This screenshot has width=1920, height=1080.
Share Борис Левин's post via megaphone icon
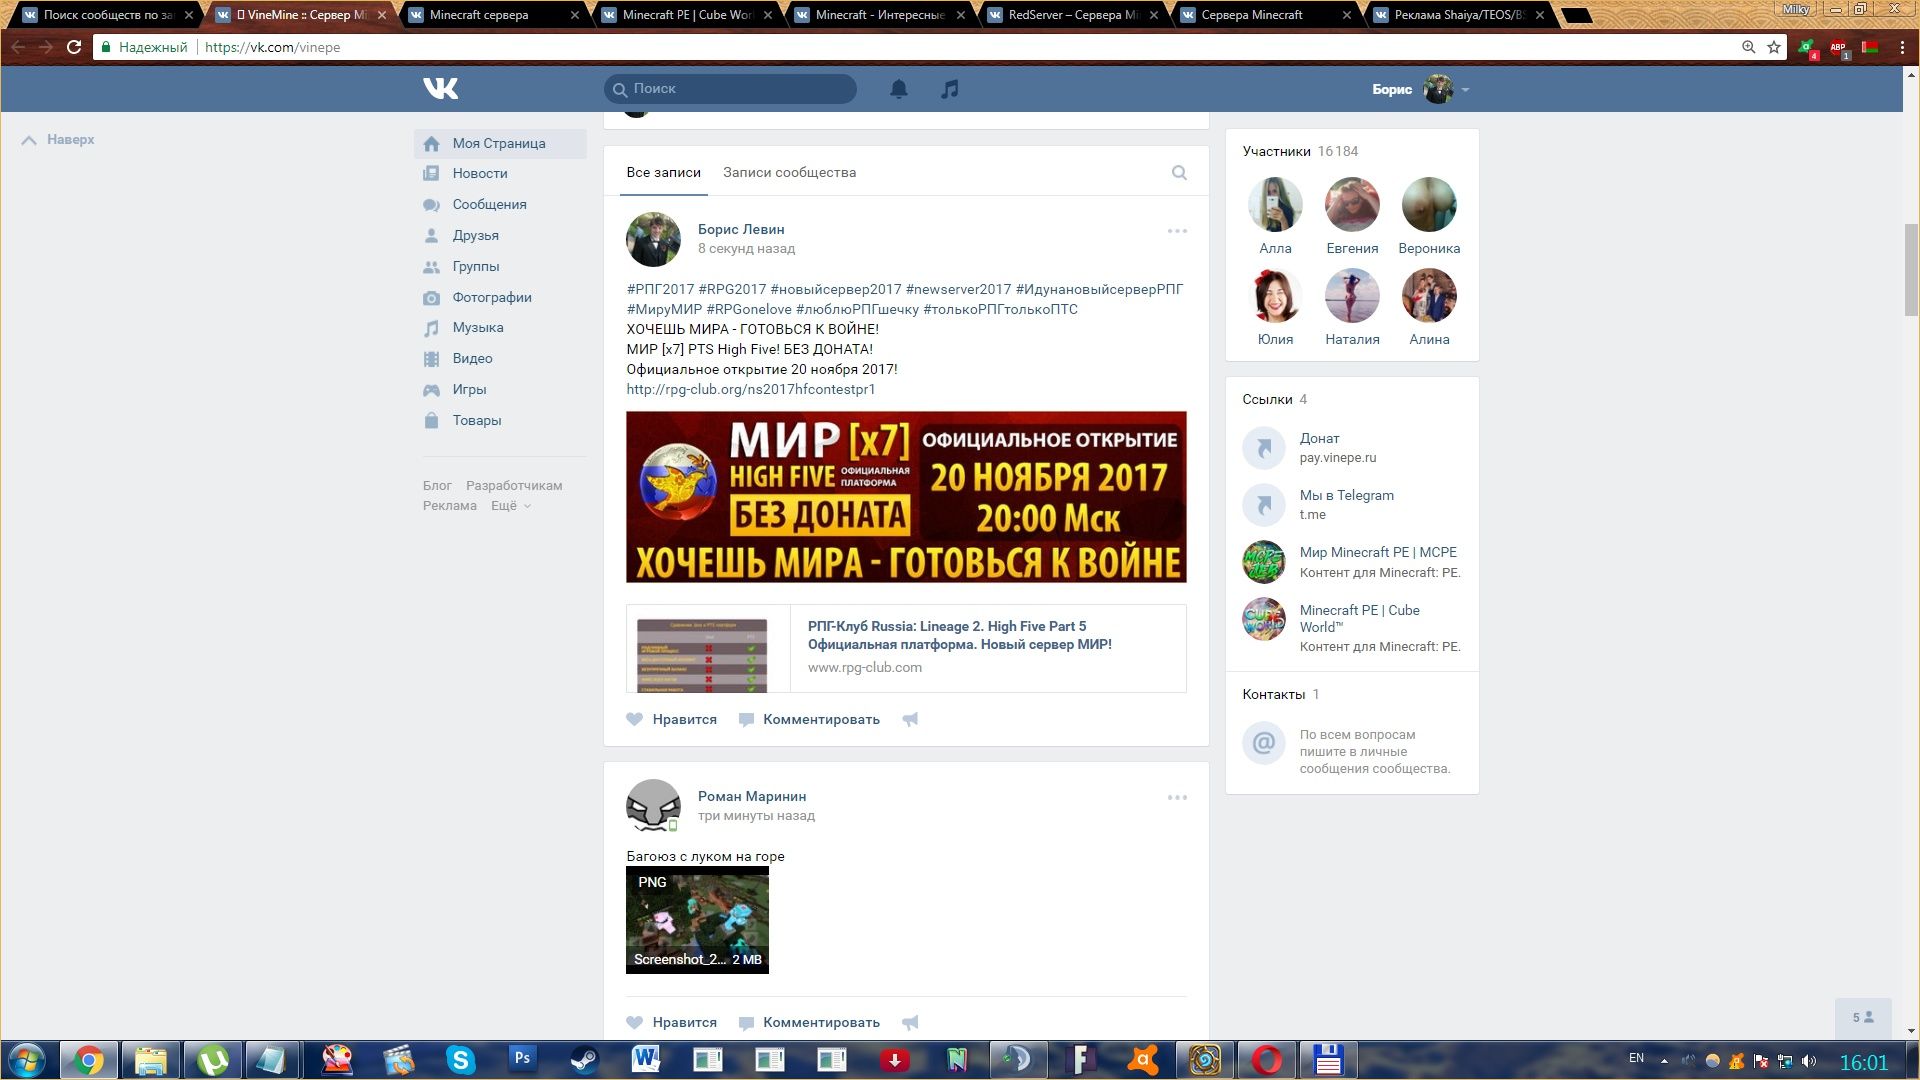[910, 720]
